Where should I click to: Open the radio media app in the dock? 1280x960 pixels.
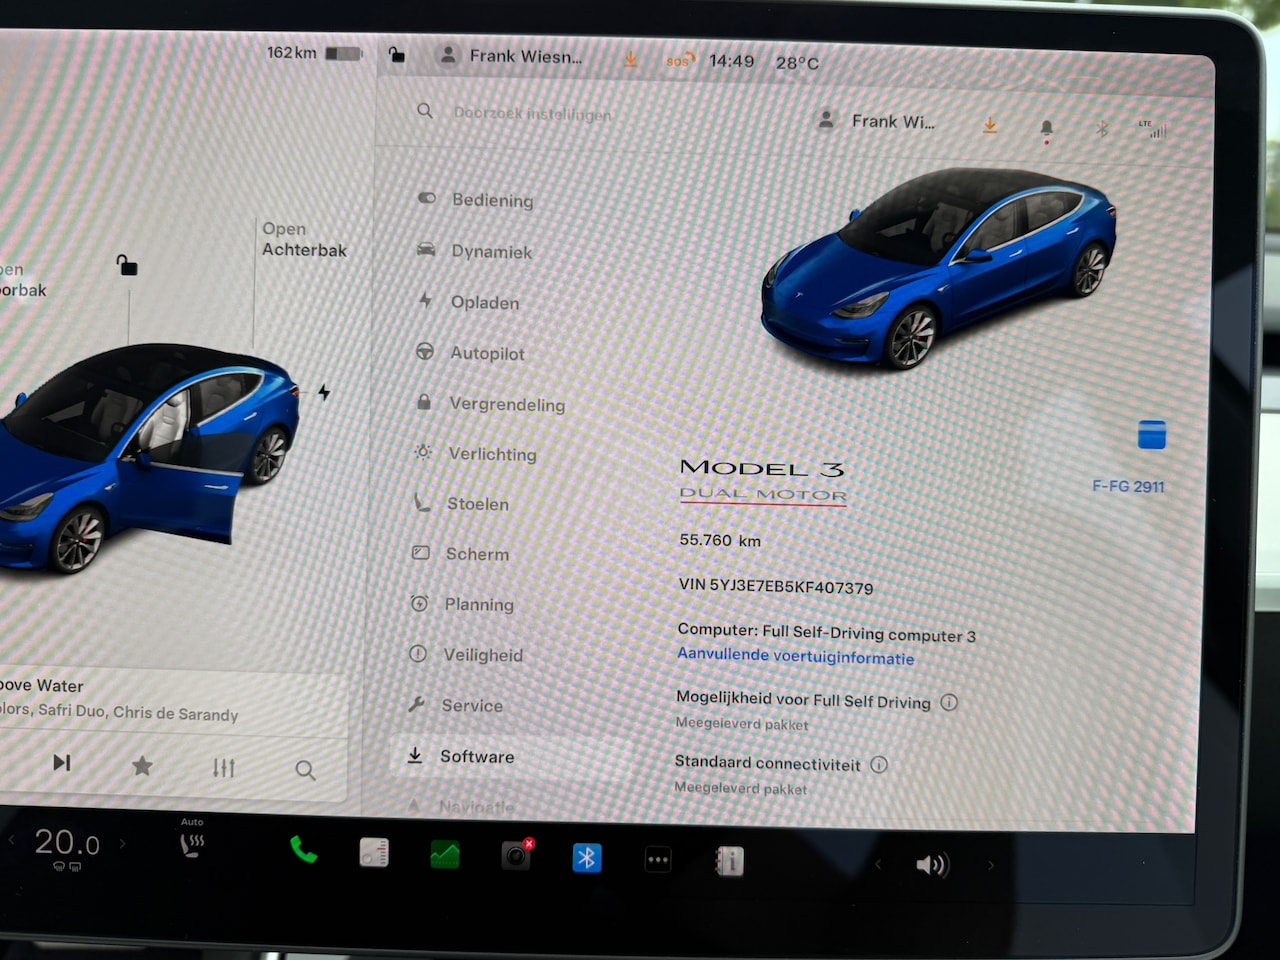(374, 852)
